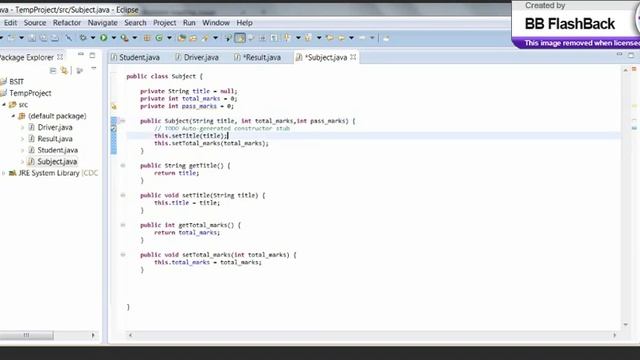
Task: Open the Refactor menu
Action: click(x=67, y=23)
